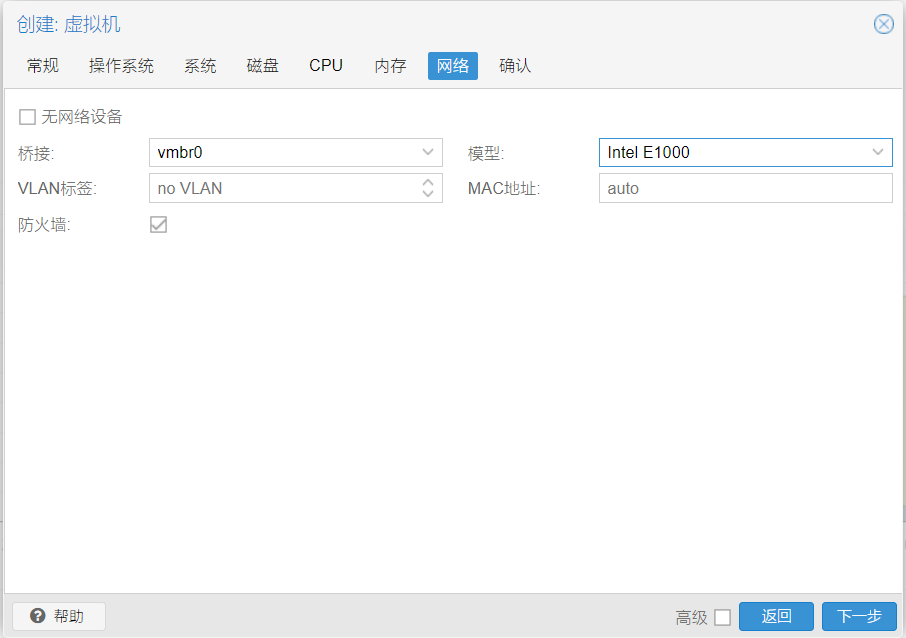
Task: Switch to the CPU tab
Action: [x=326, y=66]
